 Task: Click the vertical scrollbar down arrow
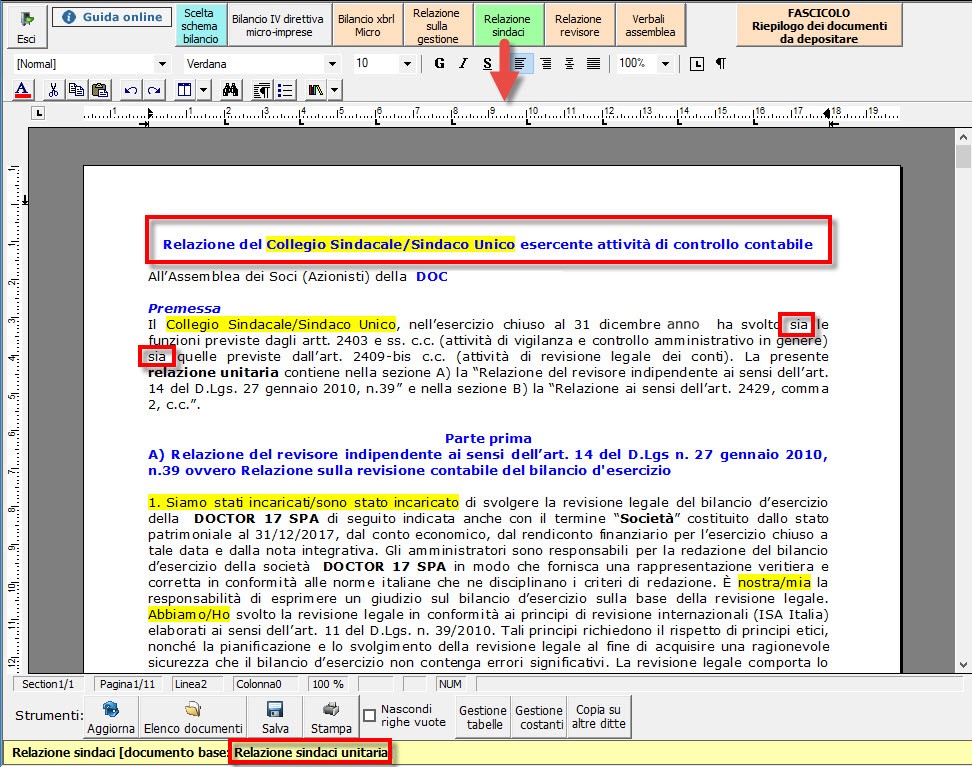pos(963,665)
